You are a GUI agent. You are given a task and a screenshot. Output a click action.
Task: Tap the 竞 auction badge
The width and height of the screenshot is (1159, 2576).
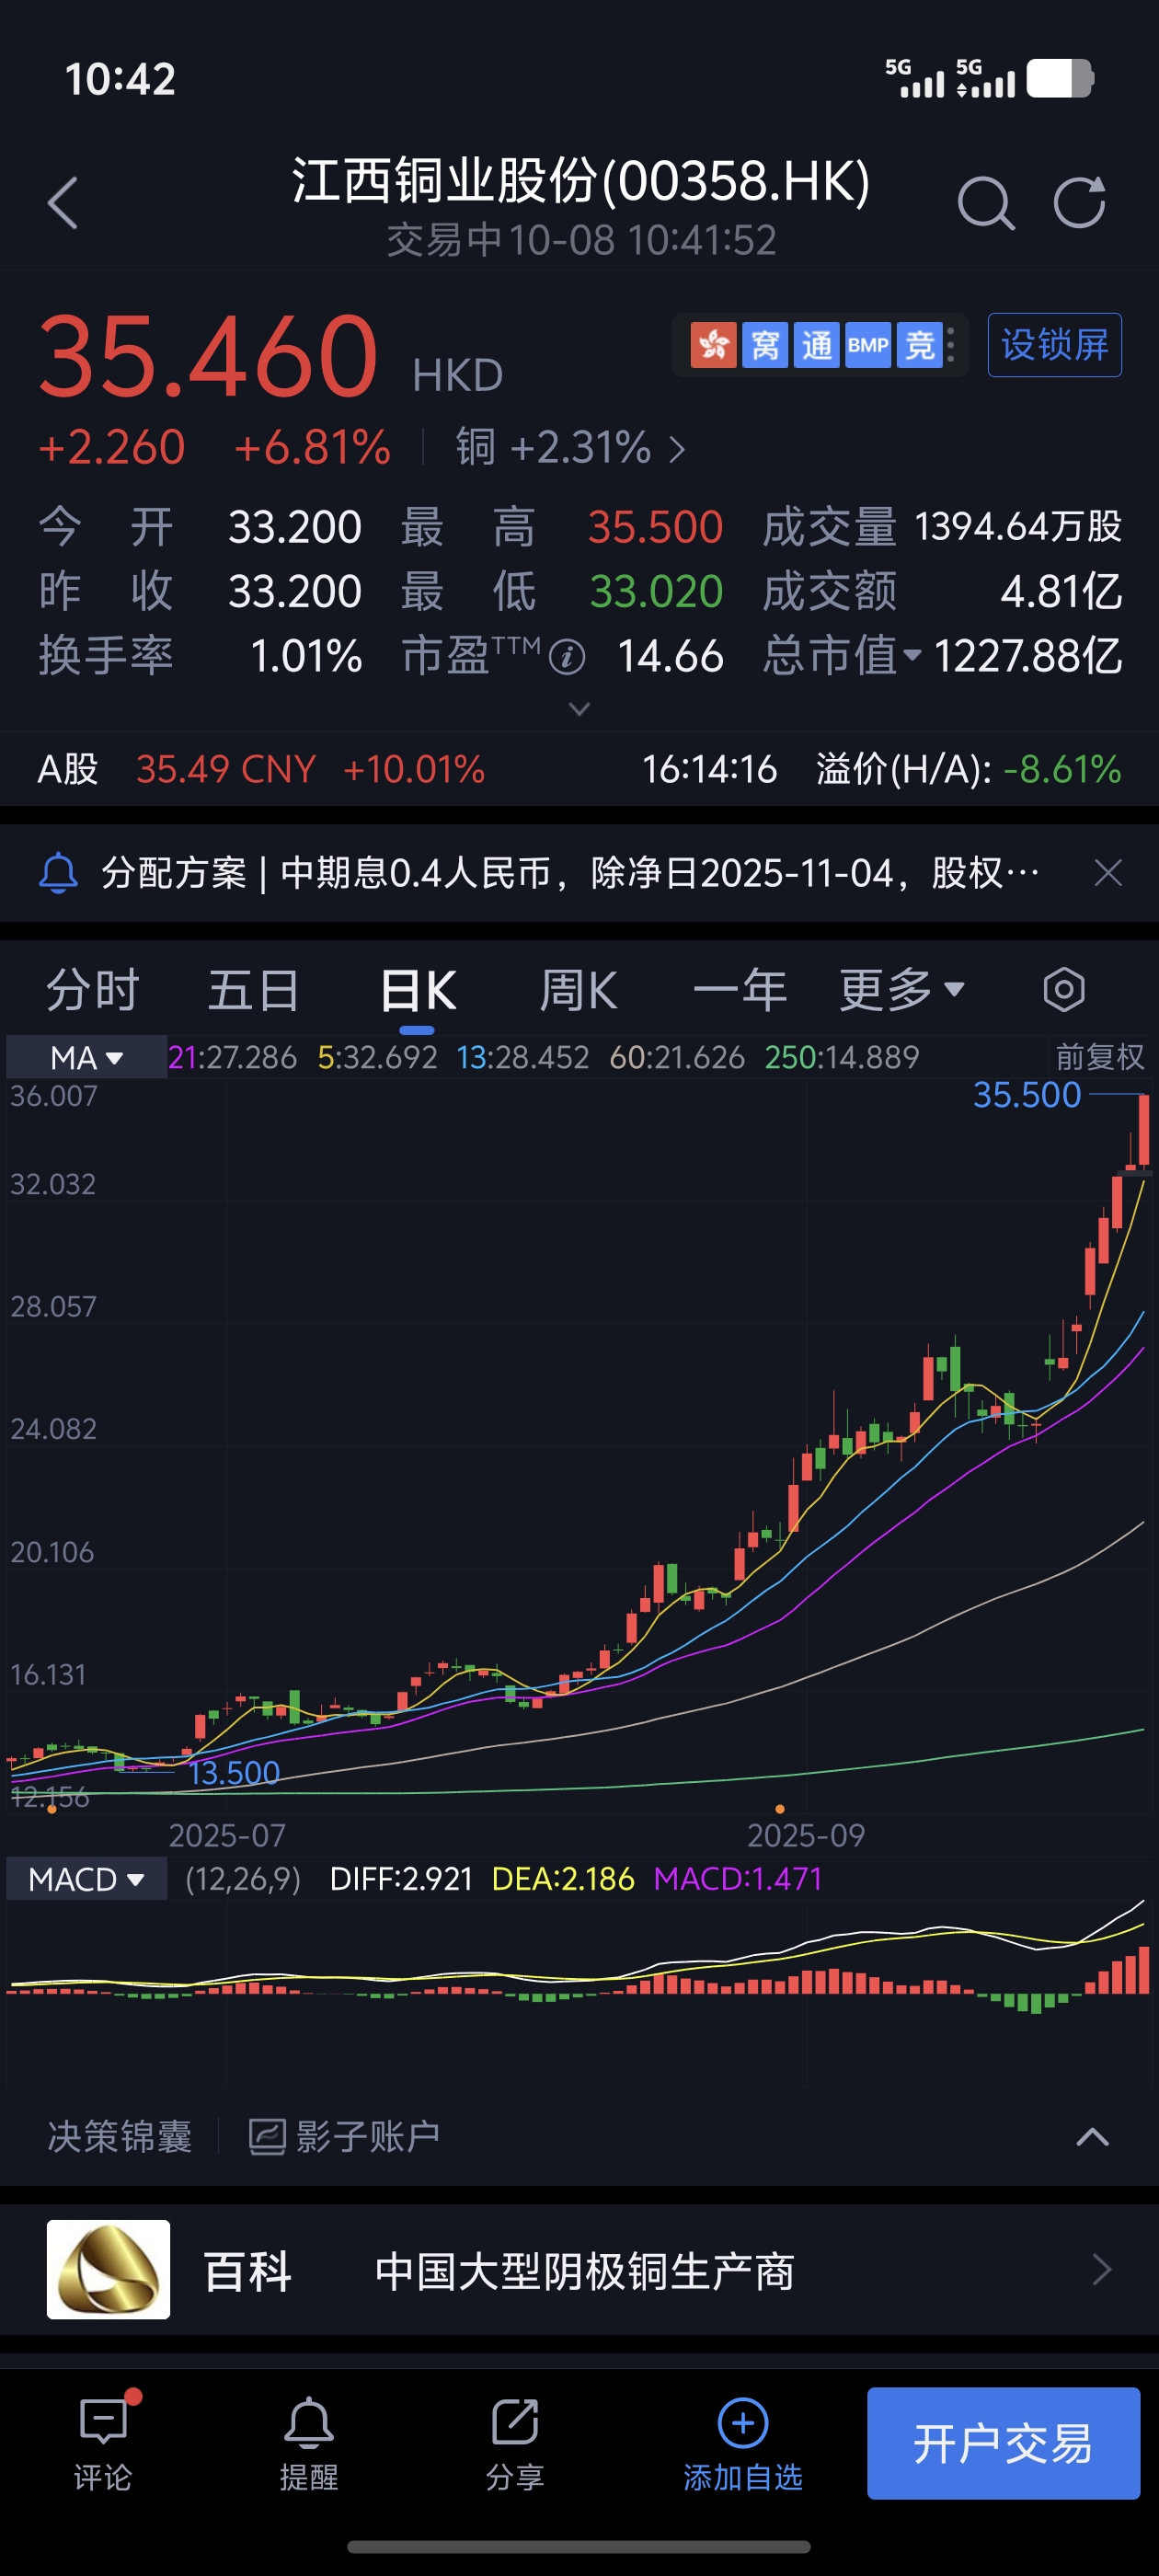(x=919, y=345)
